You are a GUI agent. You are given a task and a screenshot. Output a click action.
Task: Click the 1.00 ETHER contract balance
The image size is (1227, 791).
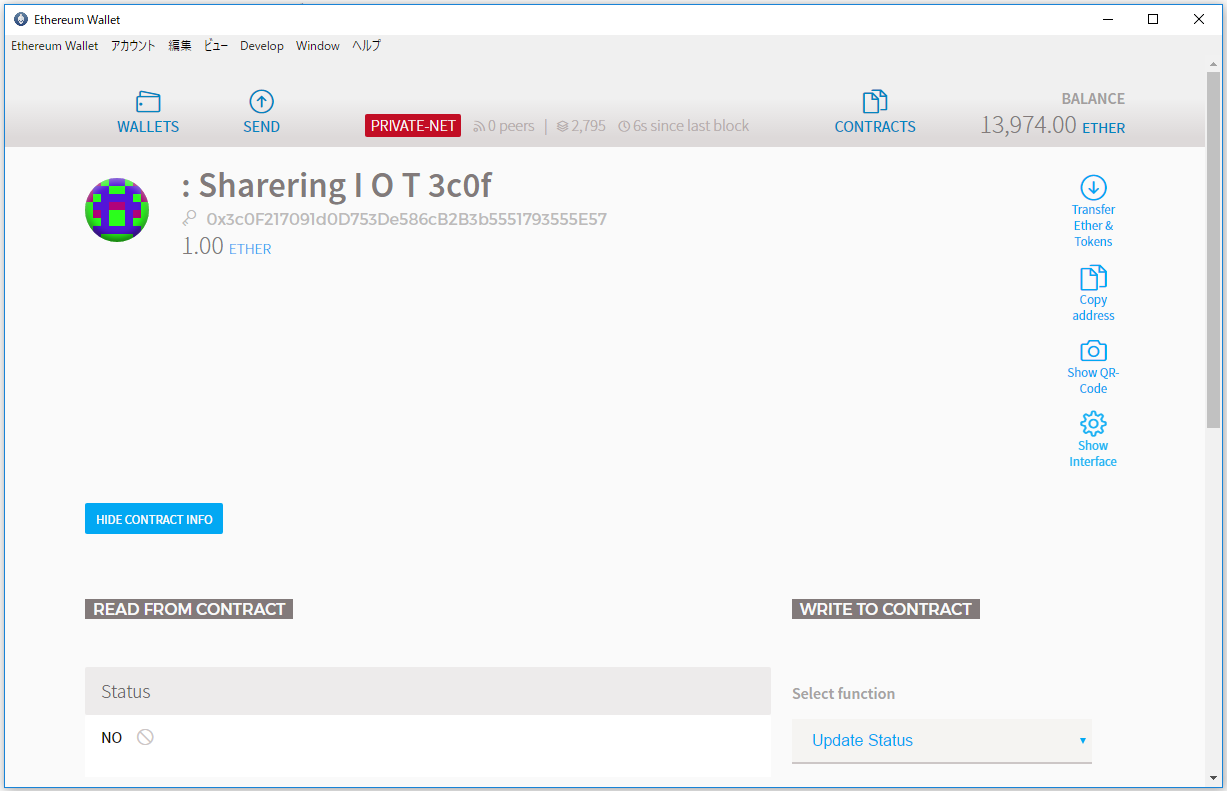click(x=226, y=247)
